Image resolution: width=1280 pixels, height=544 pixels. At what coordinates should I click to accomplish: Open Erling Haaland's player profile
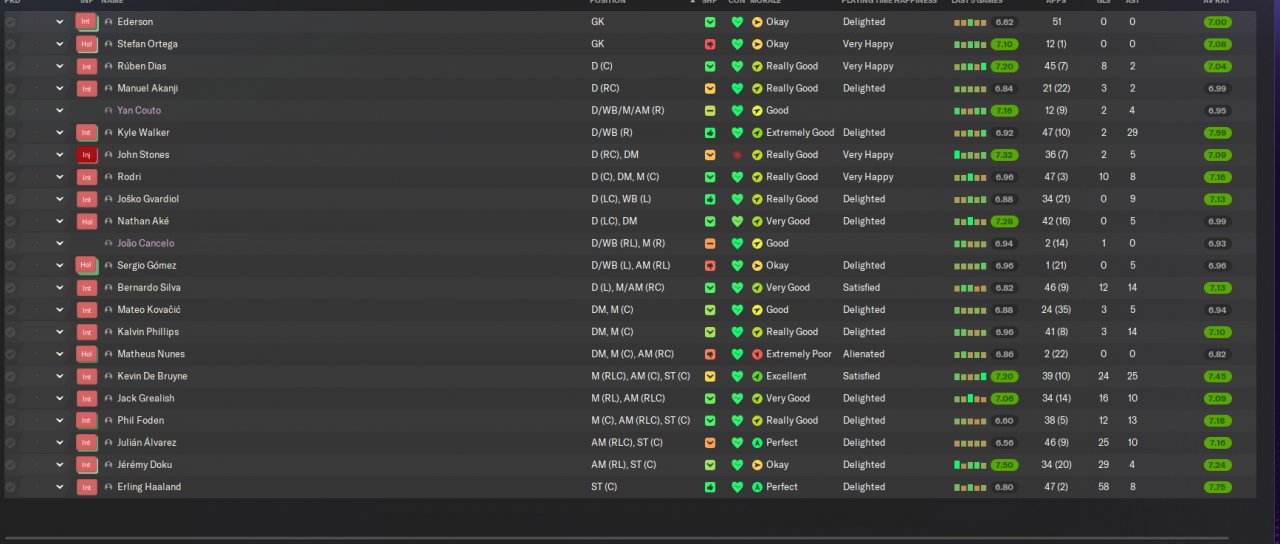149,487
